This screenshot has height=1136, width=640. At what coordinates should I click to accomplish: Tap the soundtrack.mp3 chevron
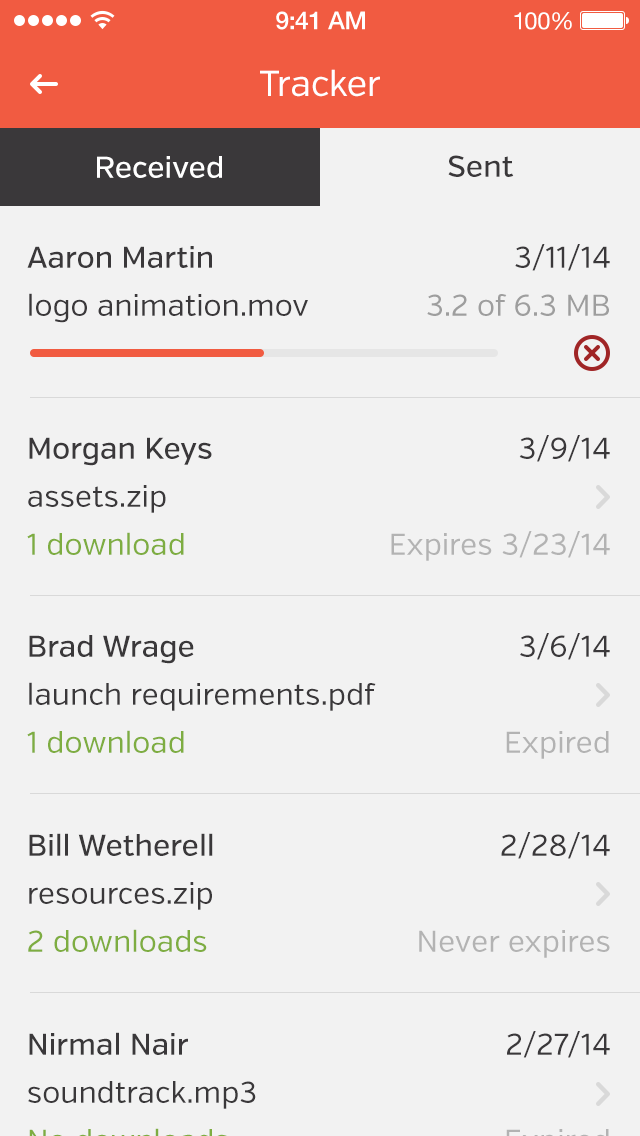(602, 1094)
